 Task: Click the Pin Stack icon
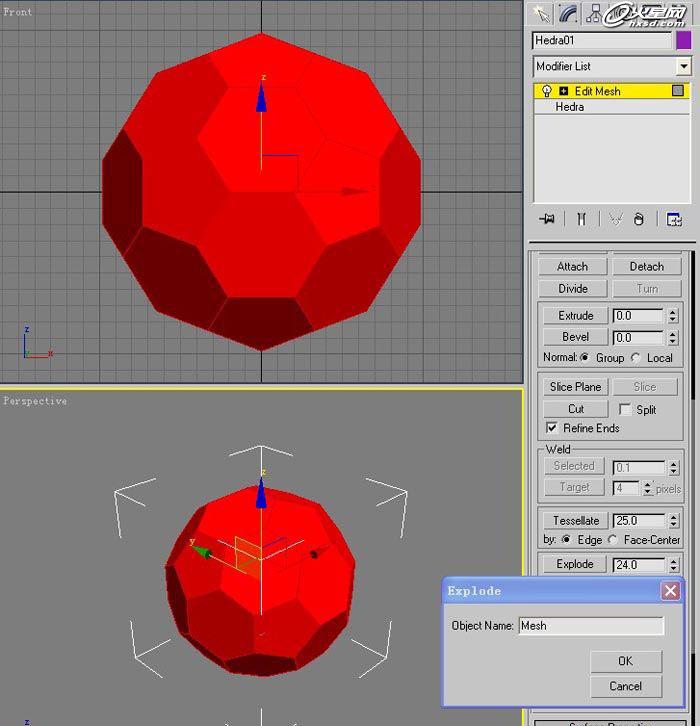coord(546,219)
